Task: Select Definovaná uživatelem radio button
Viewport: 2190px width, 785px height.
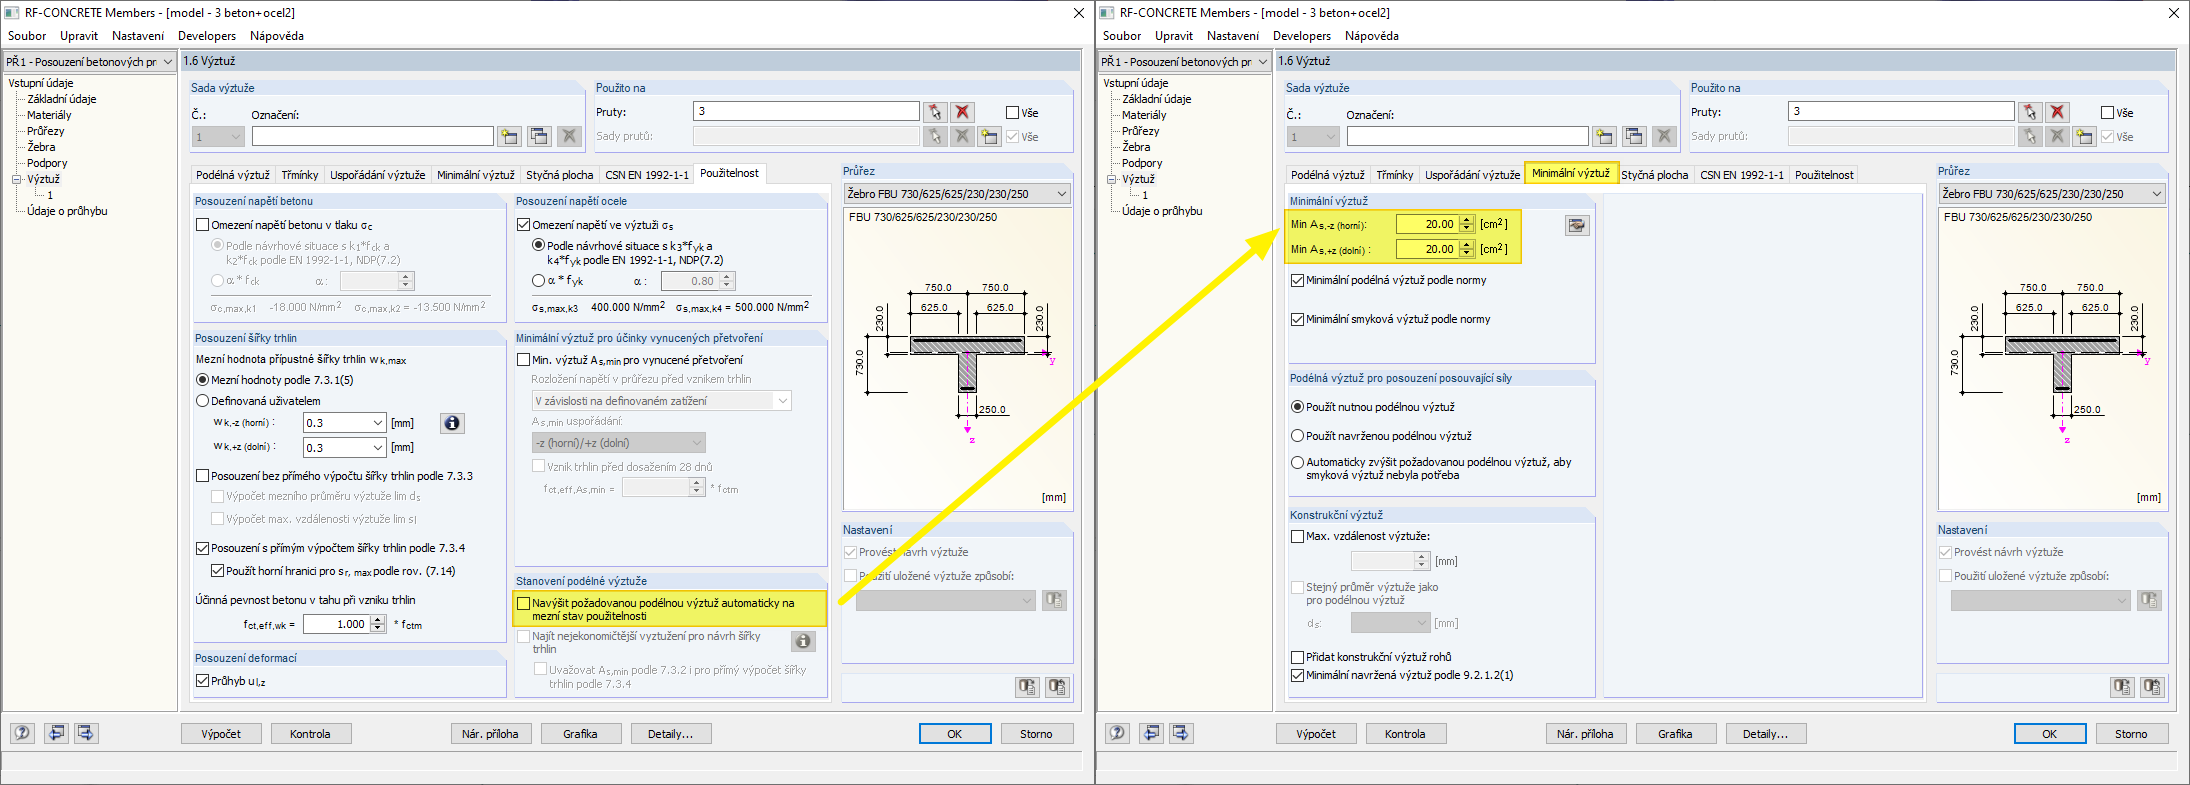Action: click(x=203, y=401)
